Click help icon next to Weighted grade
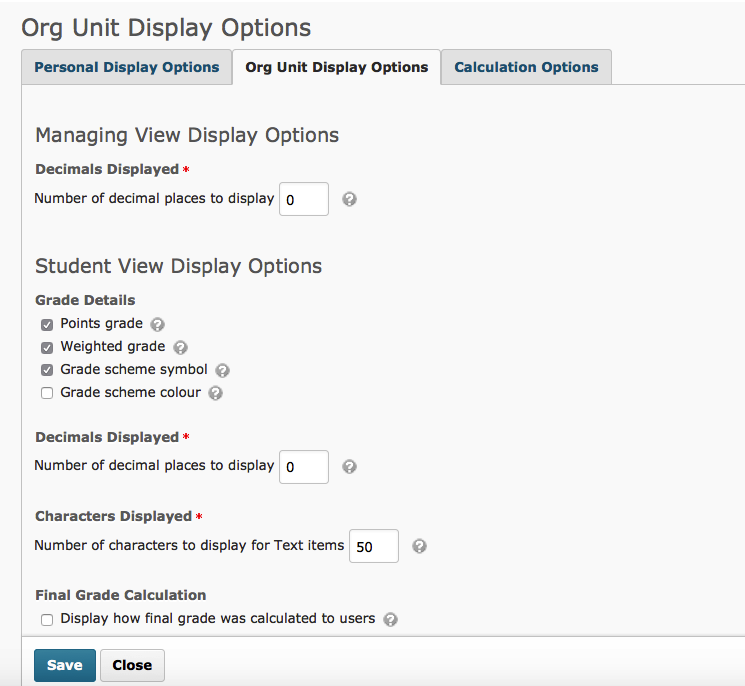The height and width of the screenshot is (686, 745). coord(180,347)
